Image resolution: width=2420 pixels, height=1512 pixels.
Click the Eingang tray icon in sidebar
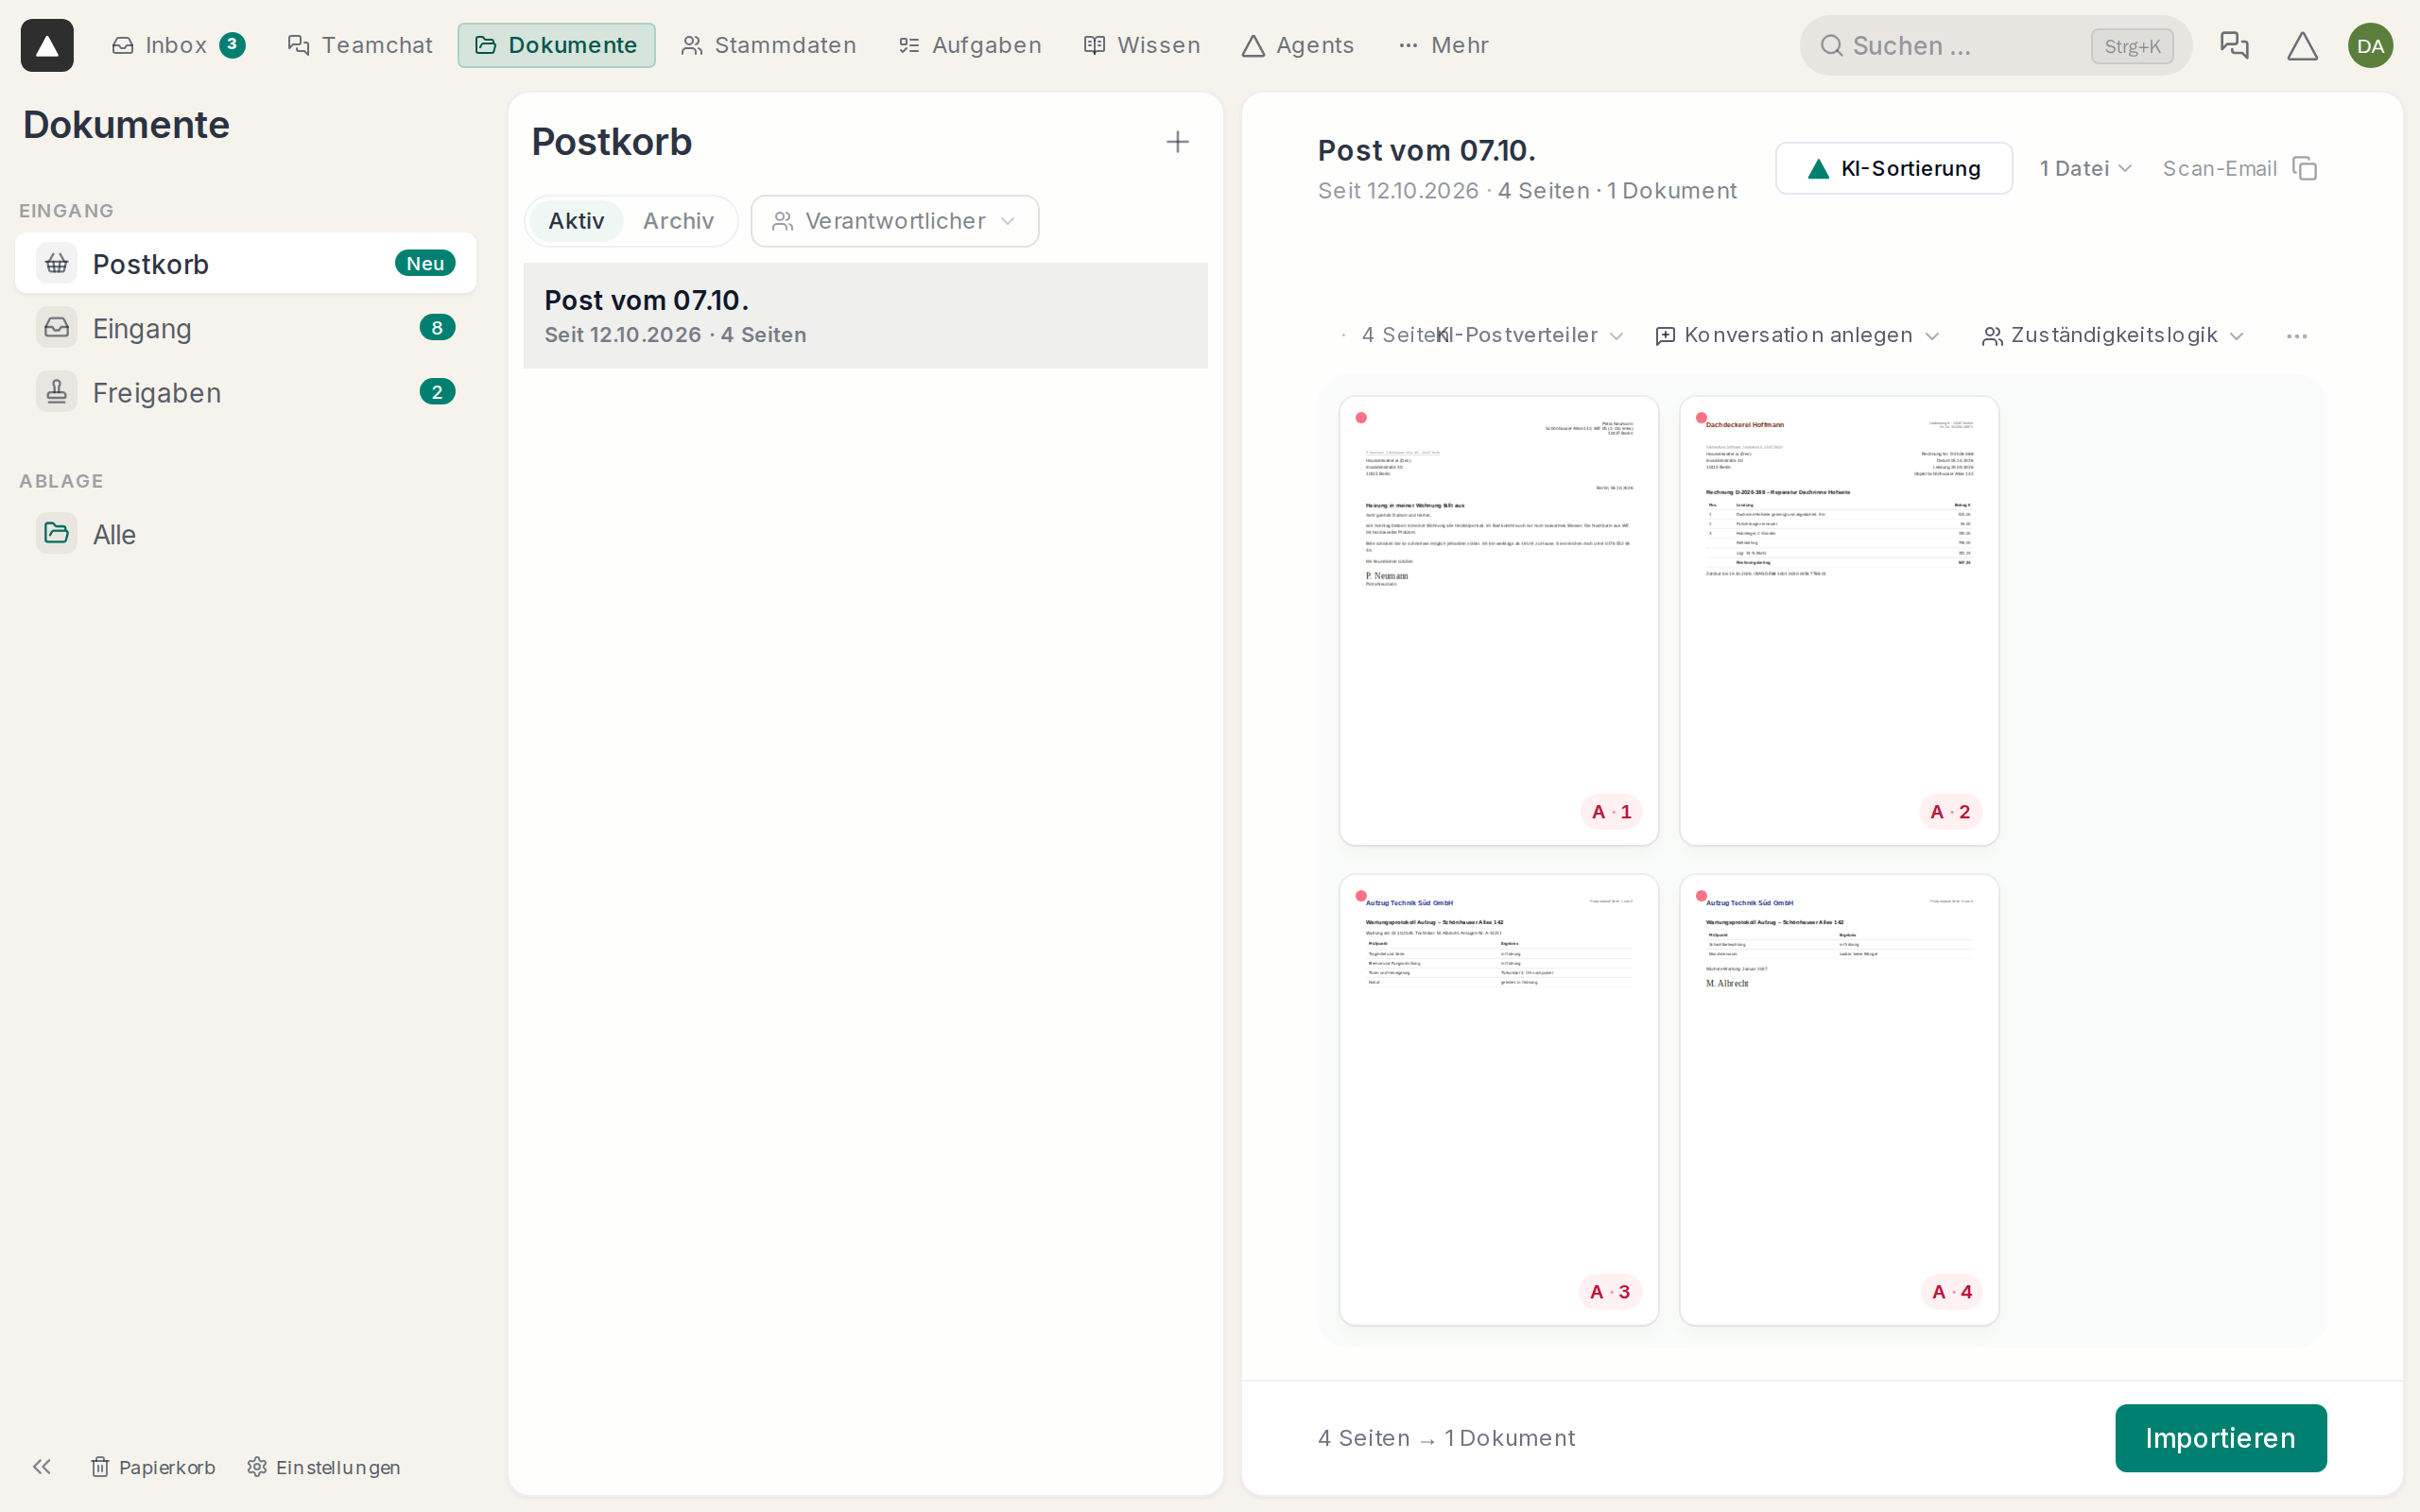pyautogui.click(x=57, y=327)
